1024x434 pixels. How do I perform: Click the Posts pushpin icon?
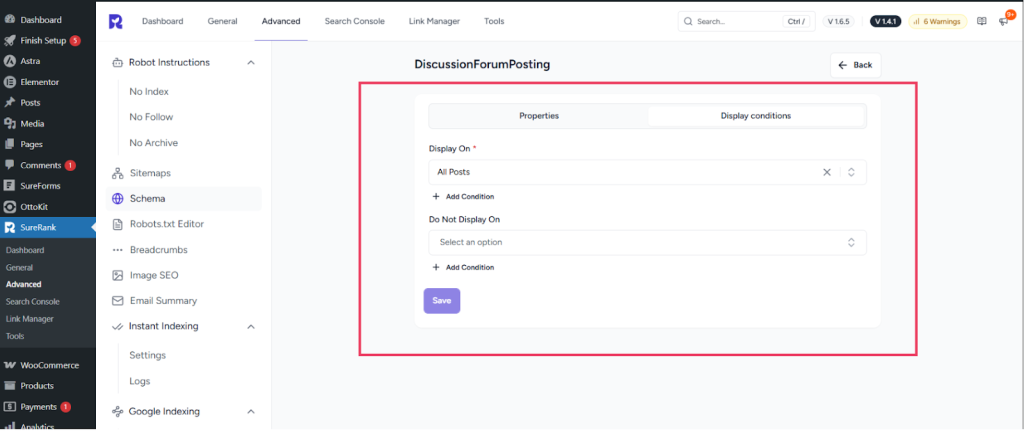click(10, 103)
